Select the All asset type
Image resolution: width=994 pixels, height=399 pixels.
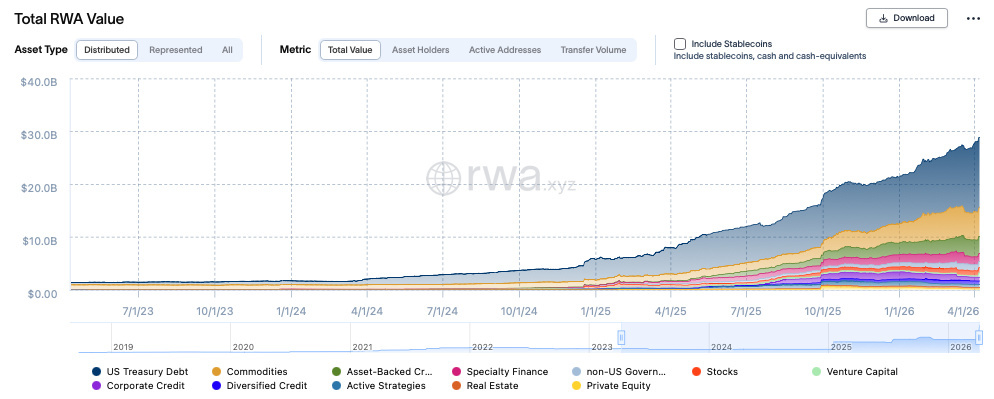[227, 49]
